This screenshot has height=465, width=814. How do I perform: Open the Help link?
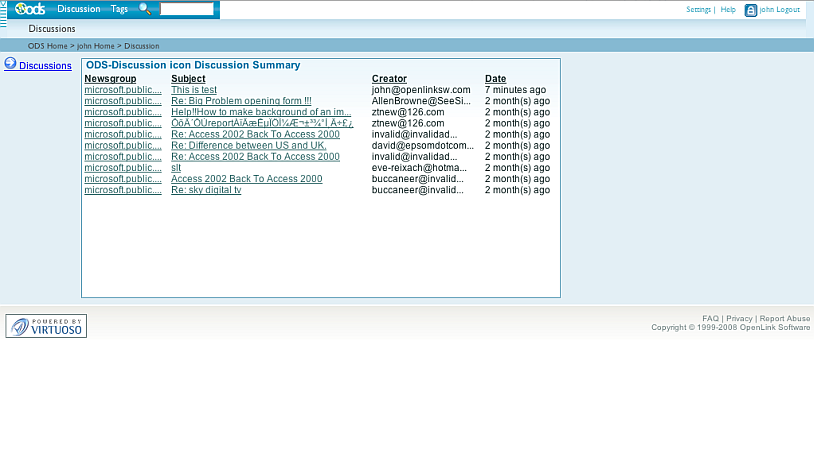click(728, 10)
